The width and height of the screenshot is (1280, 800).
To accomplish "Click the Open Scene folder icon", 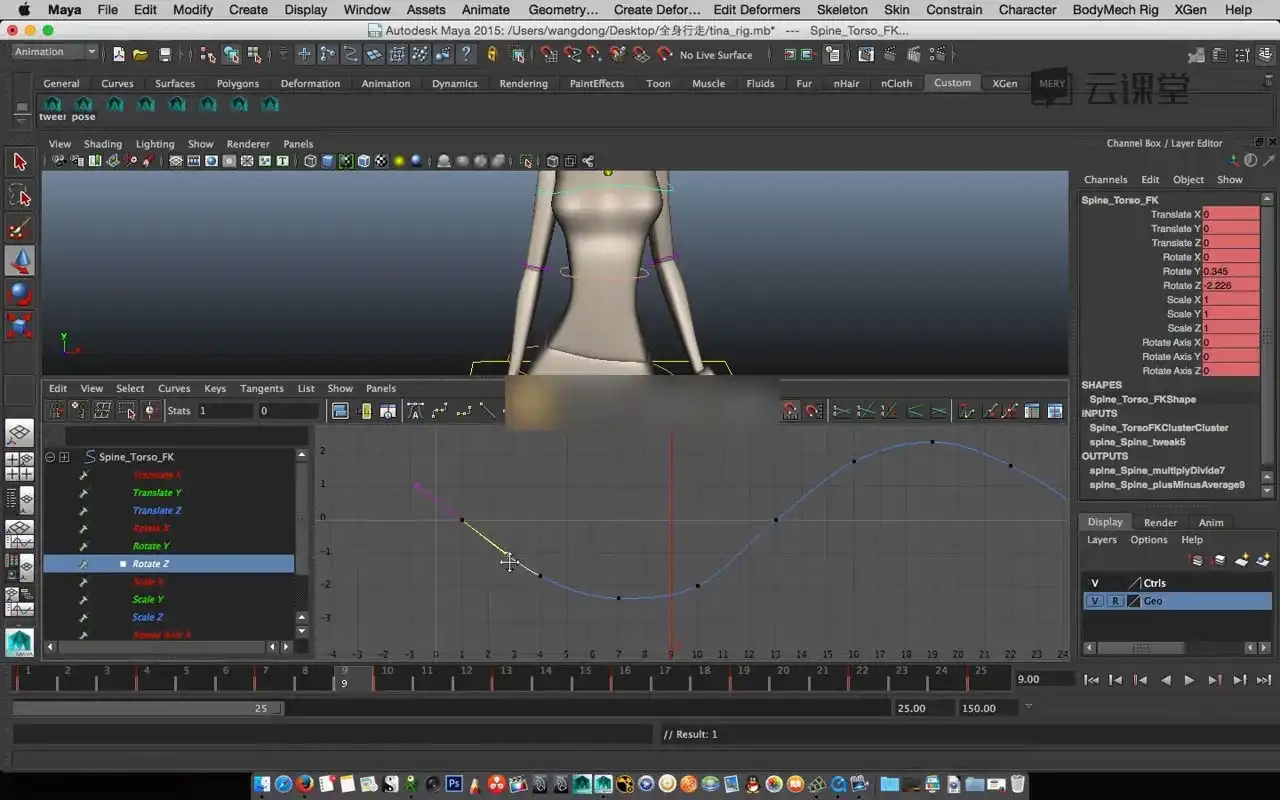I will click(141, 55).
